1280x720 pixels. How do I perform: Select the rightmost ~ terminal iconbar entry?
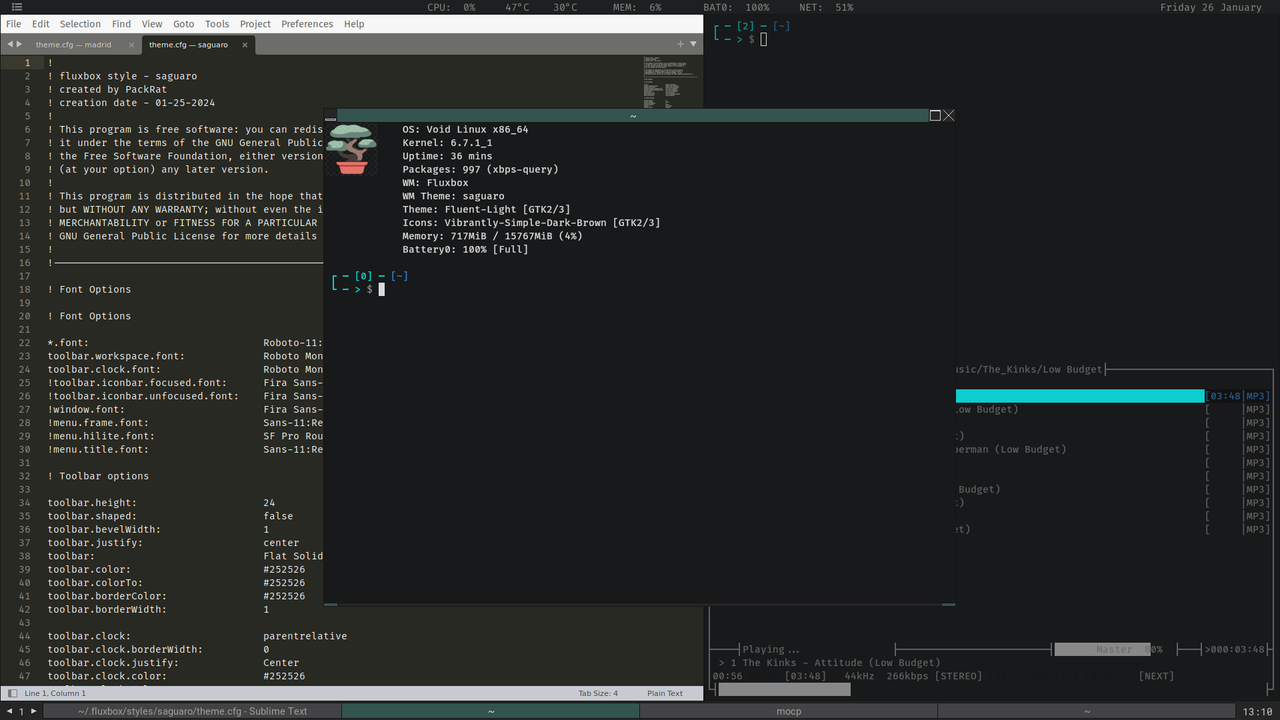click(x=1087, y=711)
